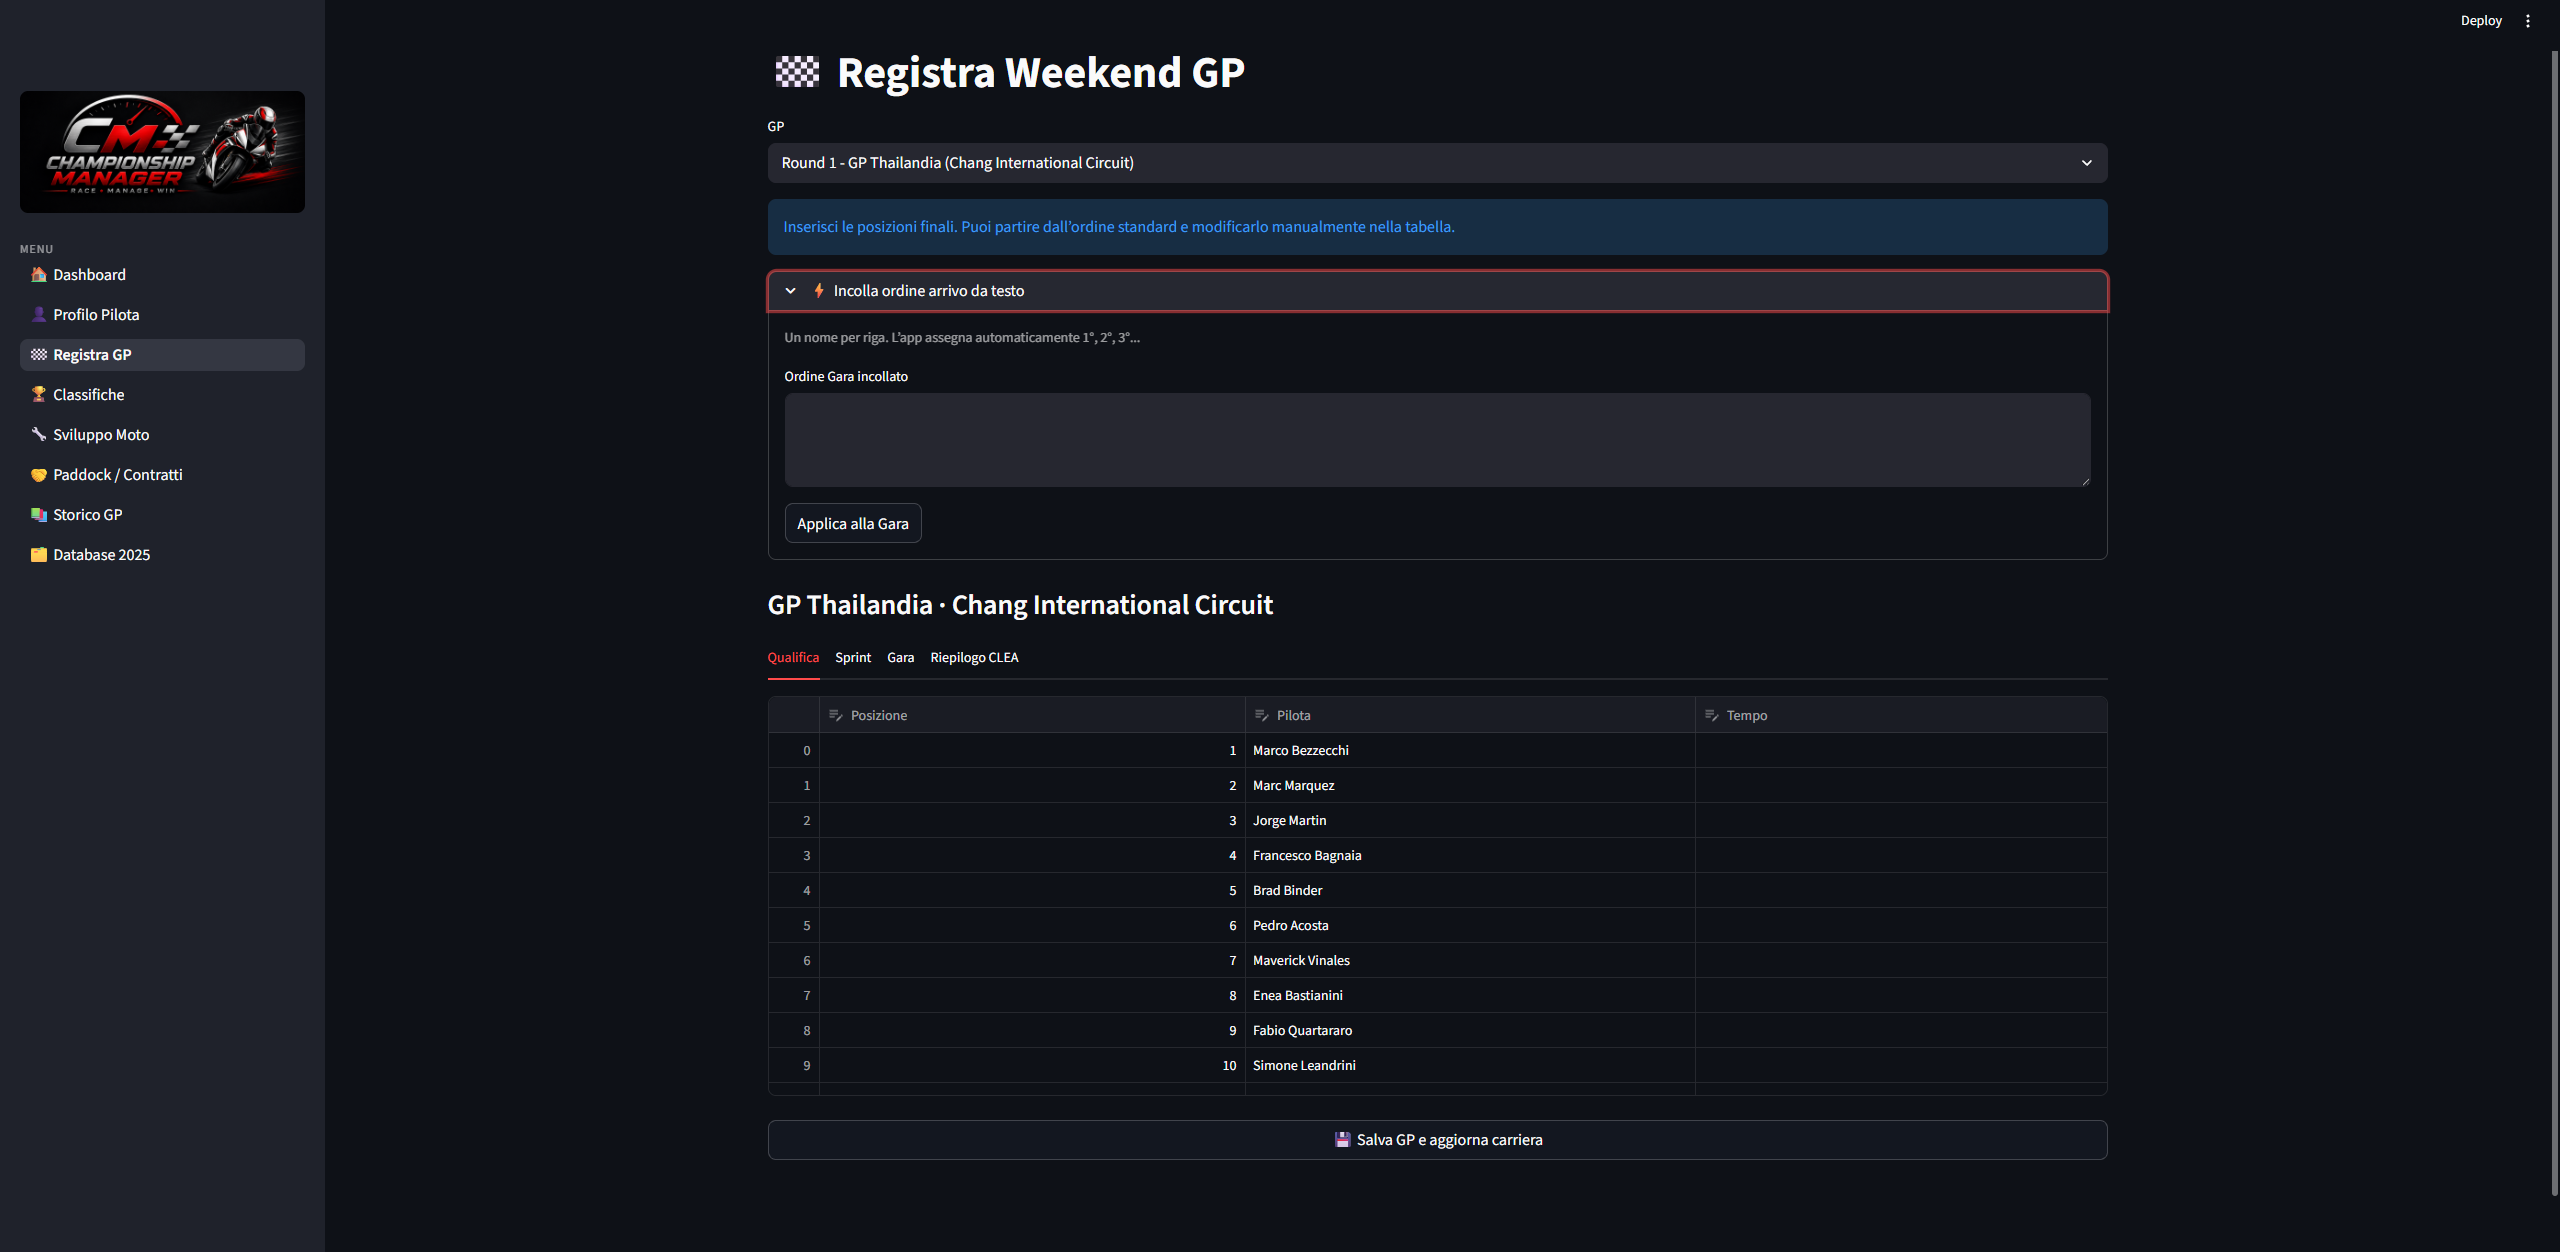This screenshot has height=1252, width=2560.
Task: Open the three-dot main menu
Action: tap(2528, 20)
